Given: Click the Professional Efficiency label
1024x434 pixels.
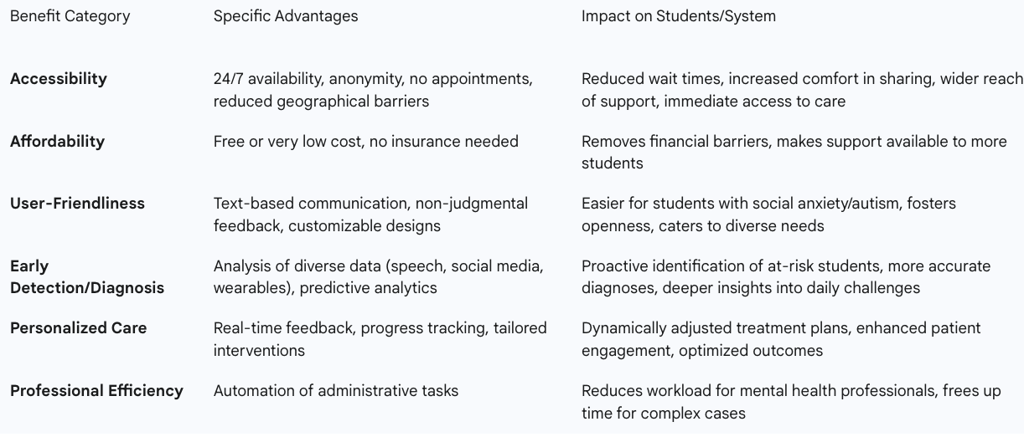Looking at the screenshot, I should pyautogui.click(x=96, y=390).
